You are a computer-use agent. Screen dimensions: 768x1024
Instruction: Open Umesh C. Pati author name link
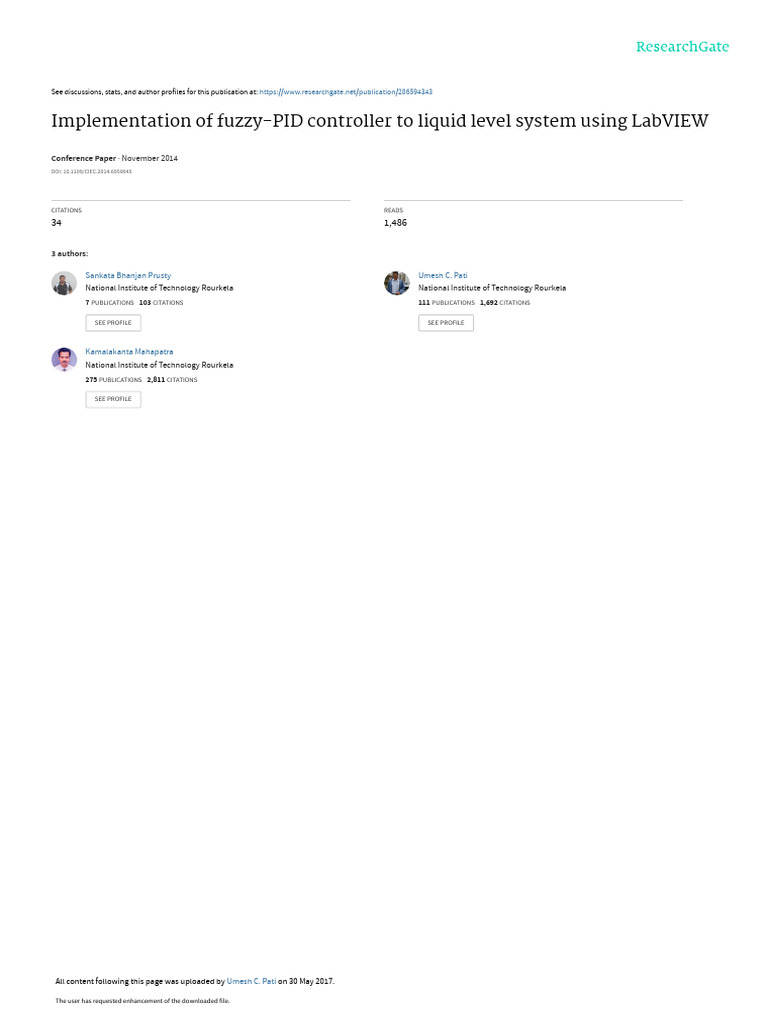443,276
